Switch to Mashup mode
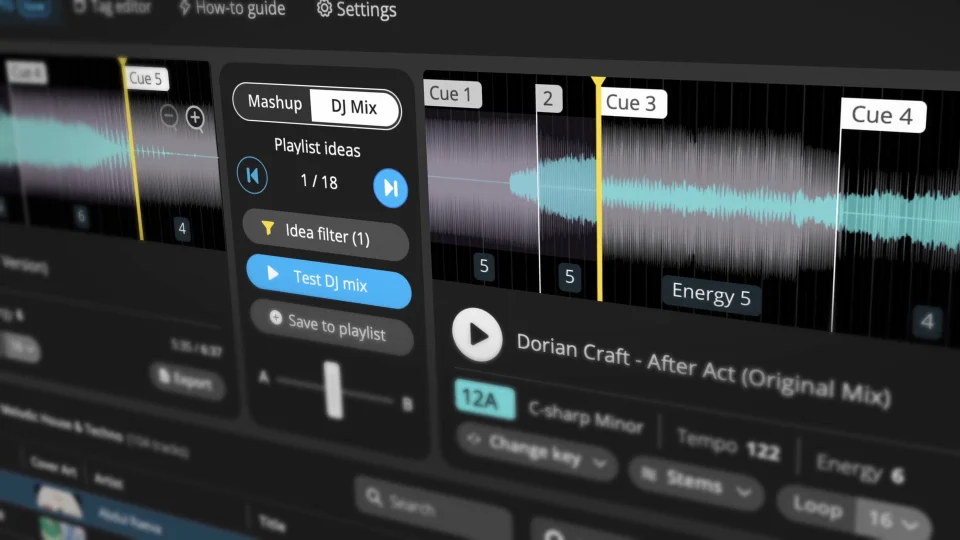 tap(274, 102)
